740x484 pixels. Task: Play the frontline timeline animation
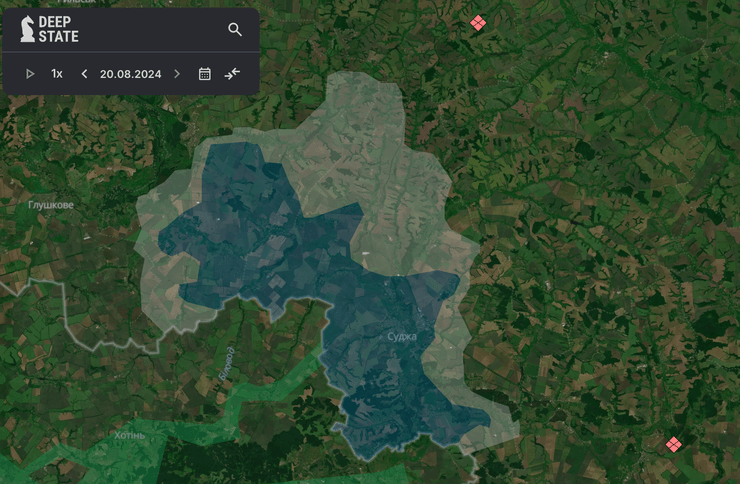click(x=30, y=74)
